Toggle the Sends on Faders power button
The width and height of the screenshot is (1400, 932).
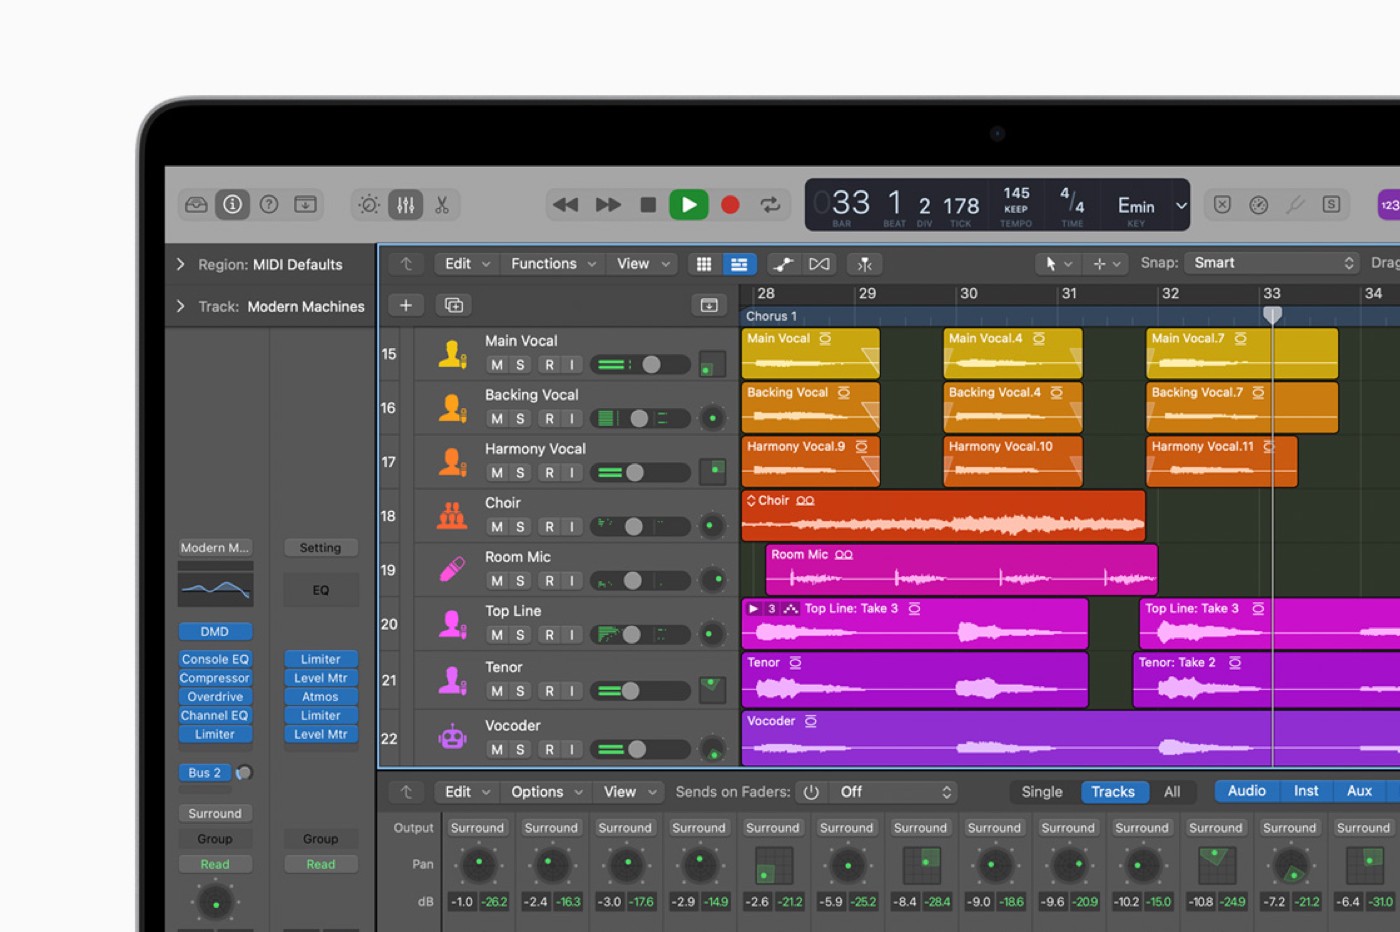(811, 792)
